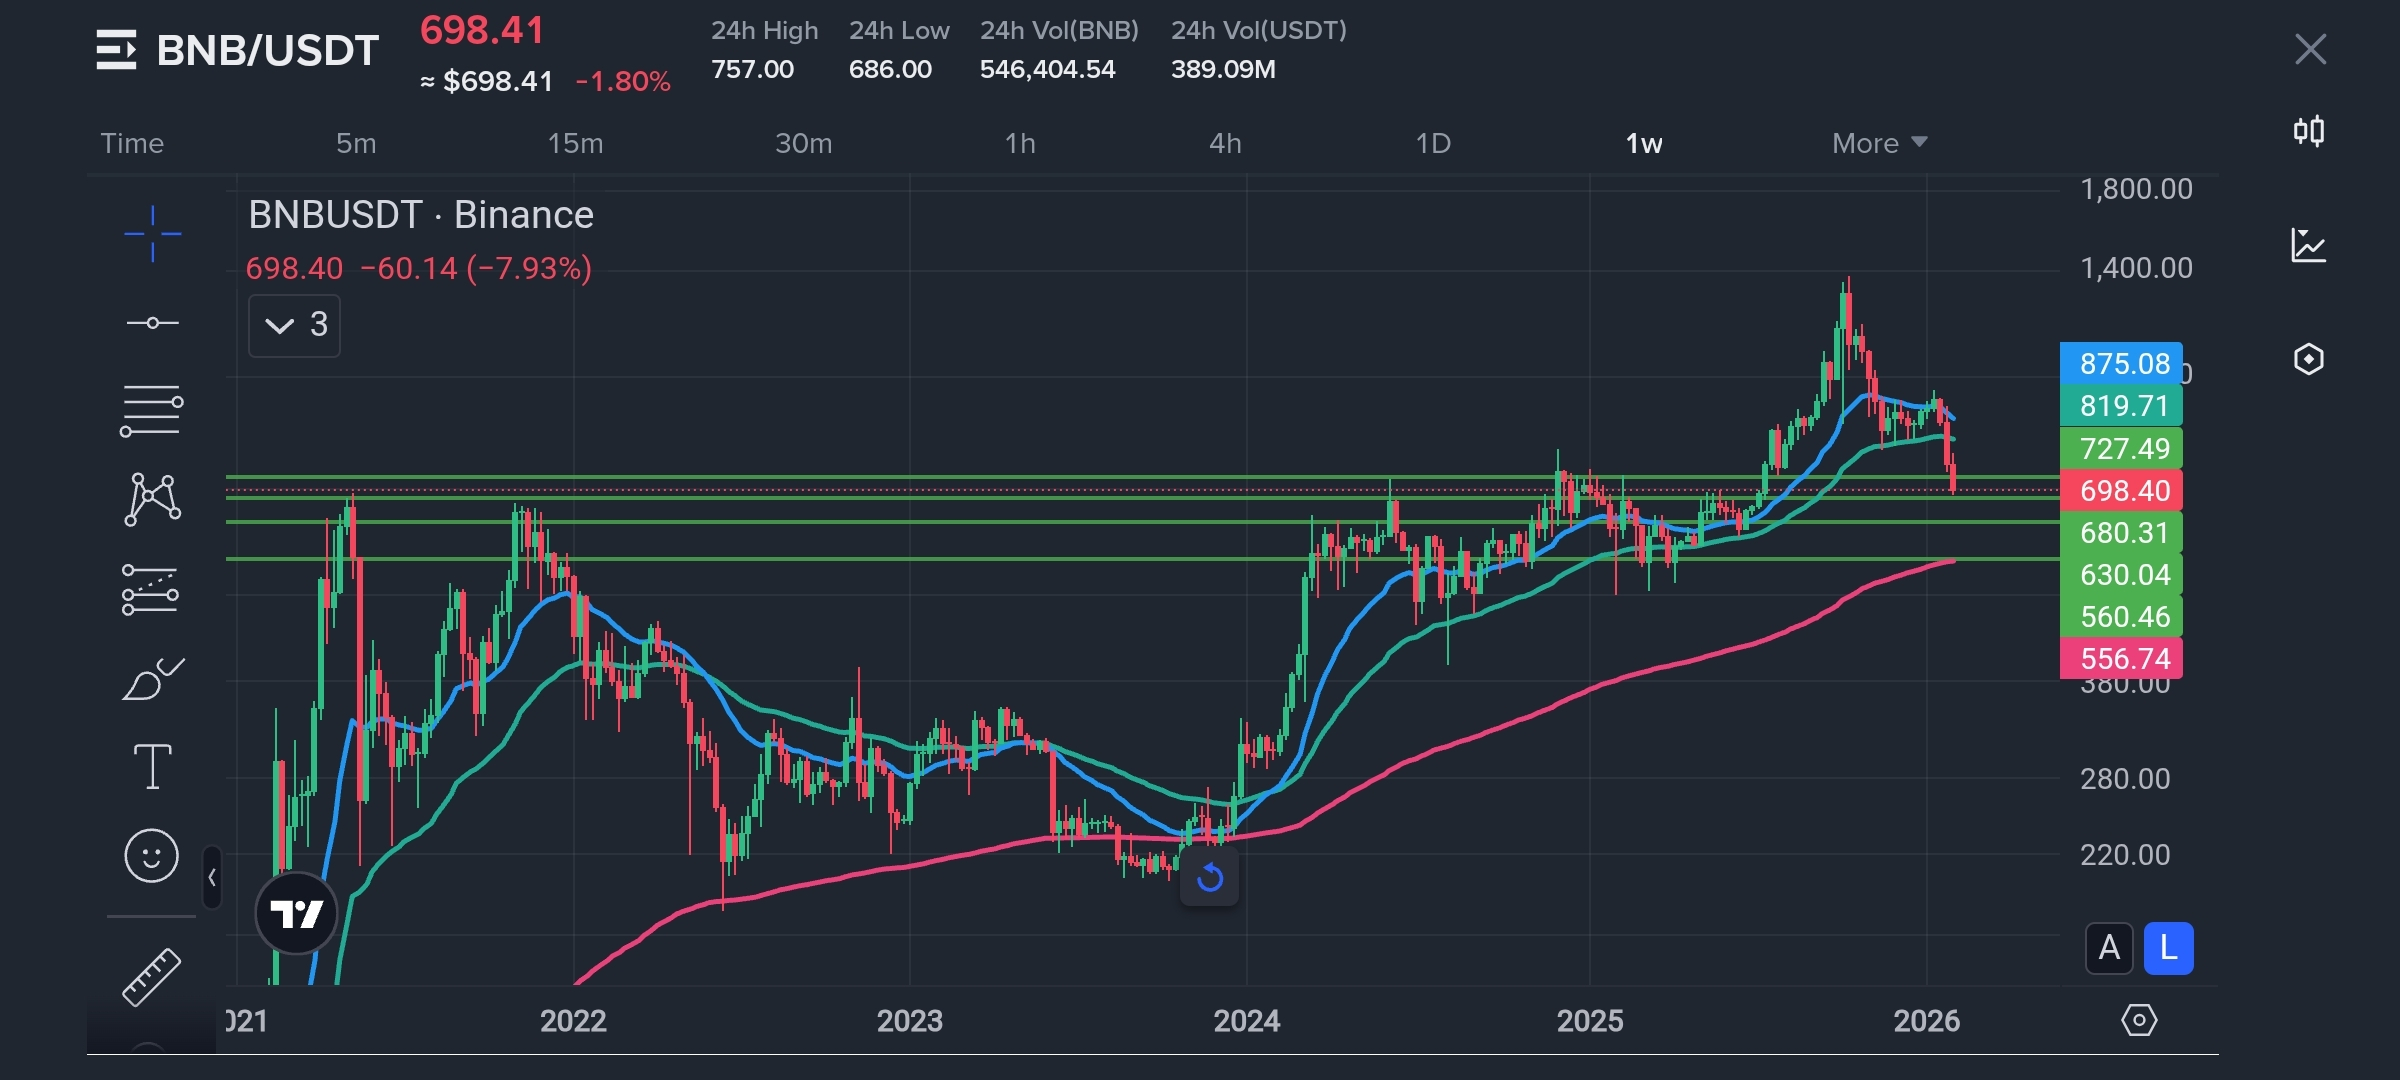Open the Fibonacci retracement tool
The image size is (2400, 1080).
click(151, 411)
